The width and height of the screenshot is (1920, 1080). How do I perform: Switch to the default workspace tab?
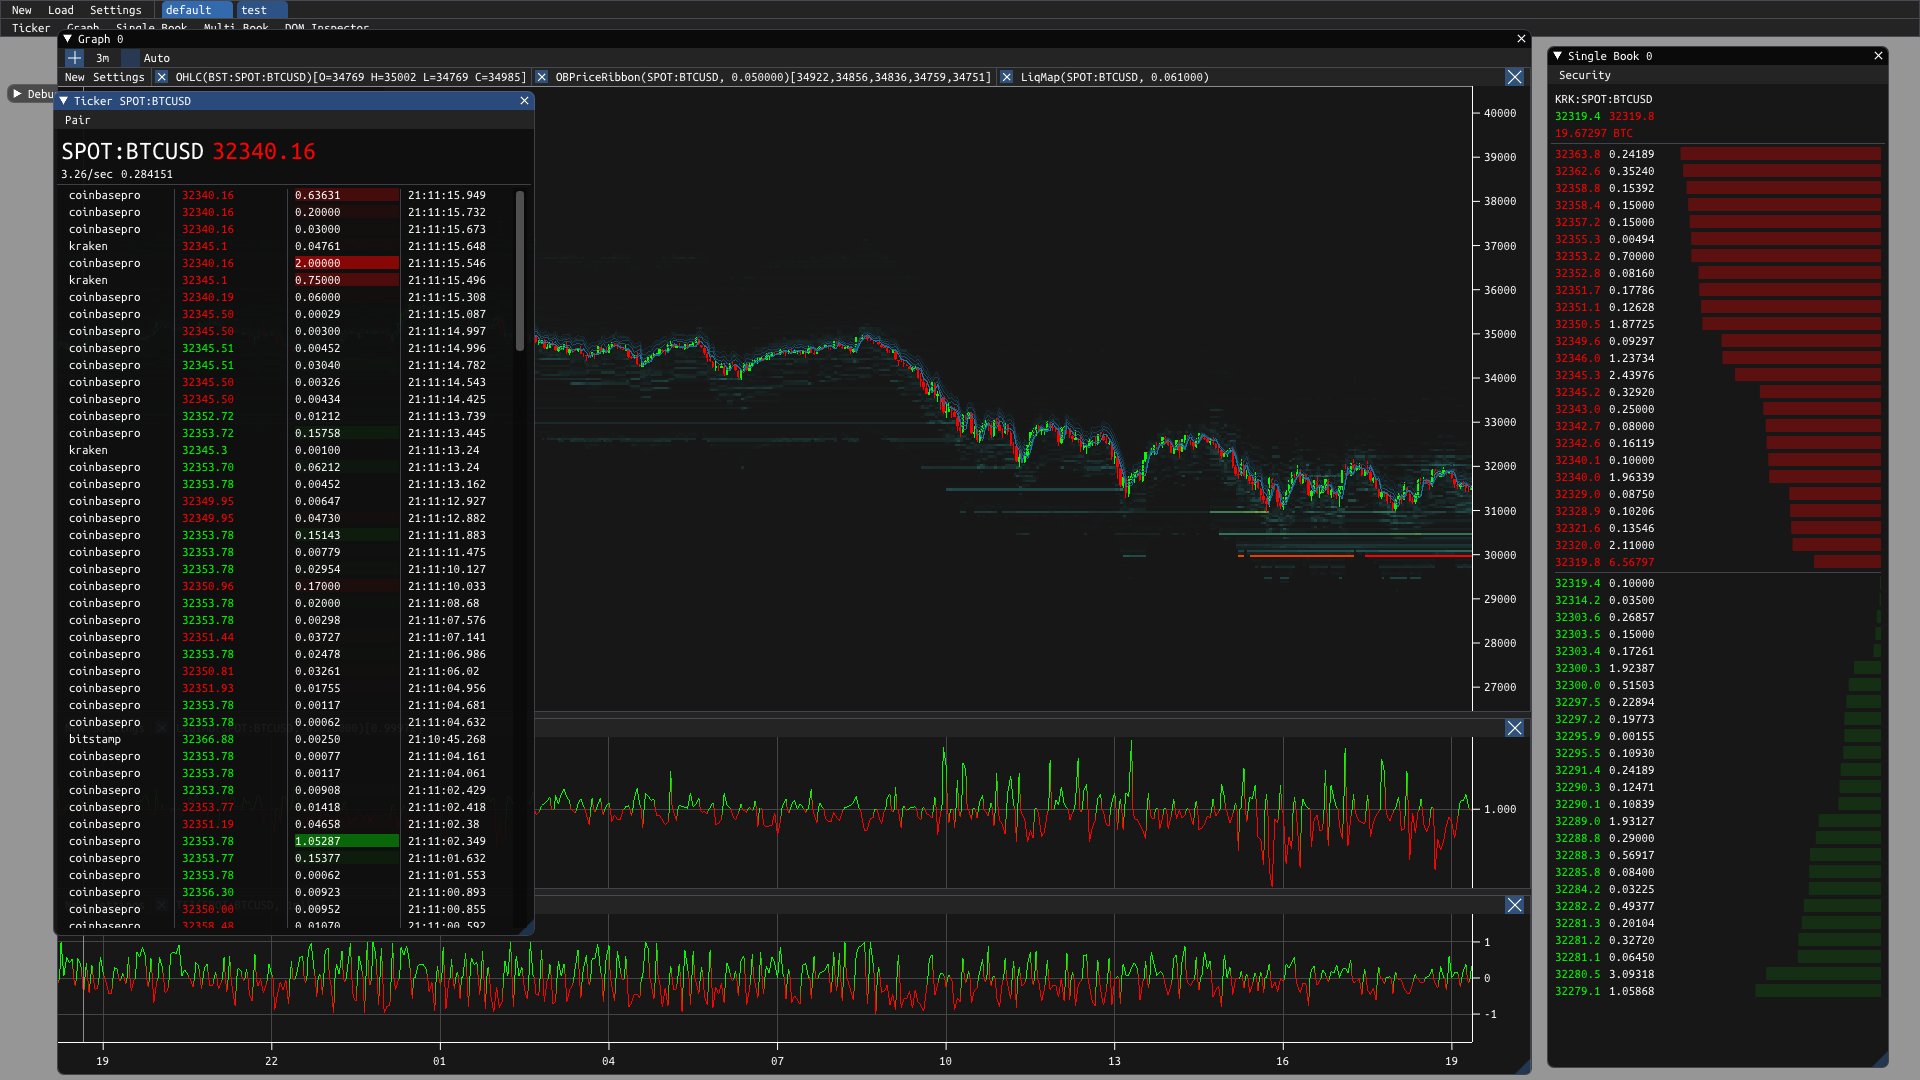[x=196, y=10]
